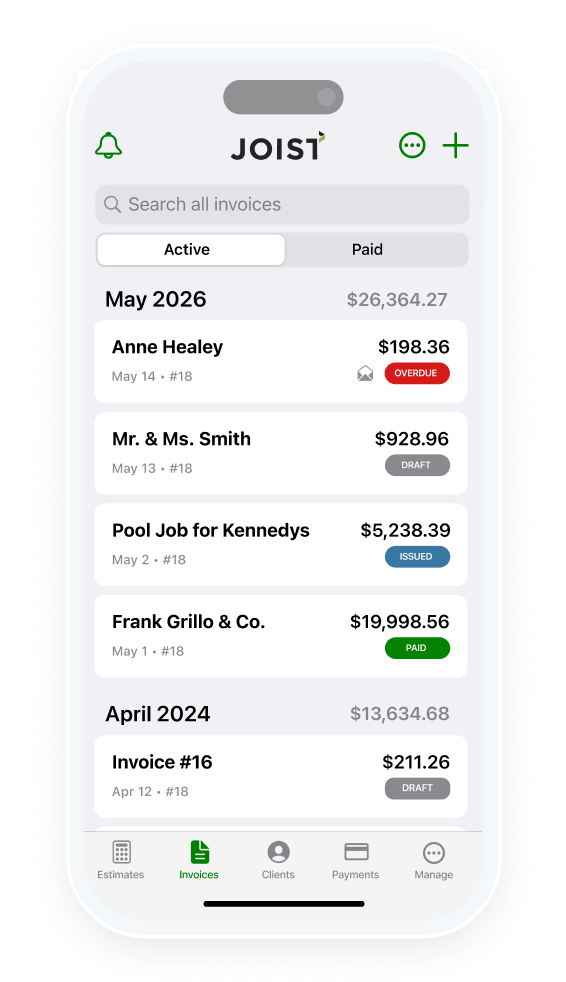Click the Search all invoices field
566x982 pixels.
click(282, 204)
